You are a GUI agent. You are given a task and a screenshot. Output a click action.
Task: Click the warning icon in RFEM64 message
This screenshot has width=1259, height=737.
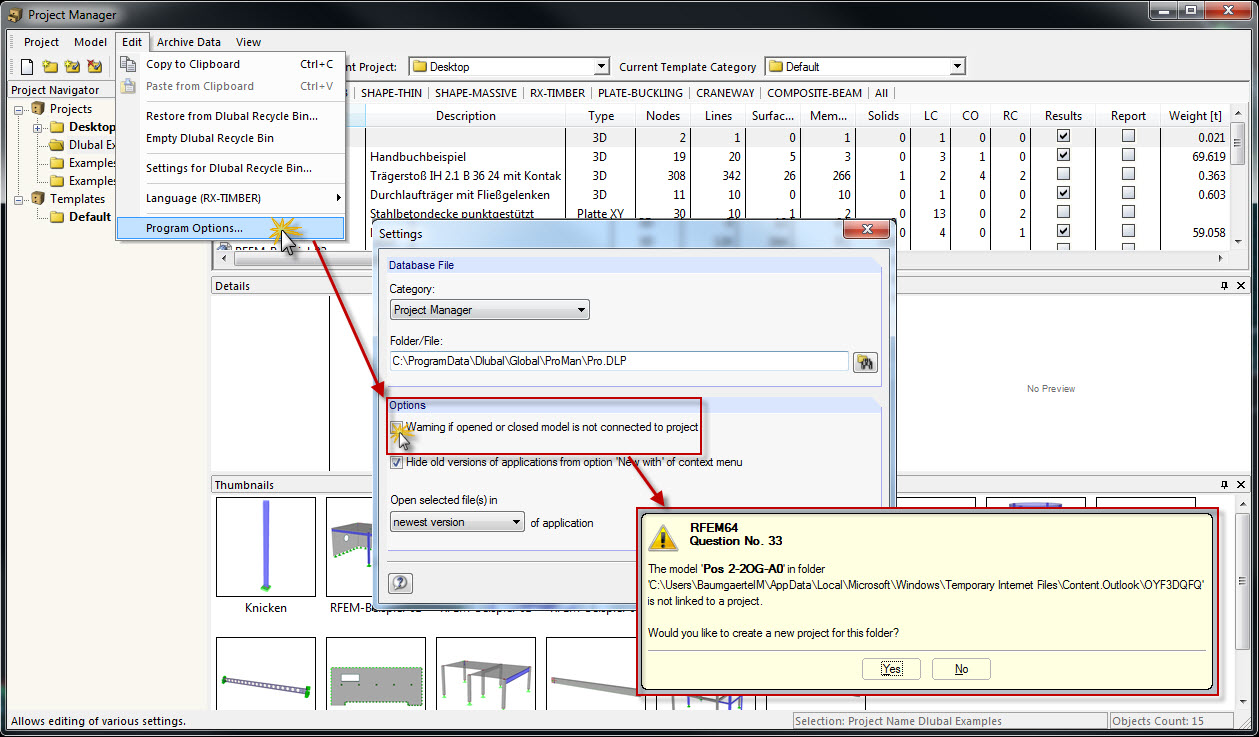click(662, 537)
